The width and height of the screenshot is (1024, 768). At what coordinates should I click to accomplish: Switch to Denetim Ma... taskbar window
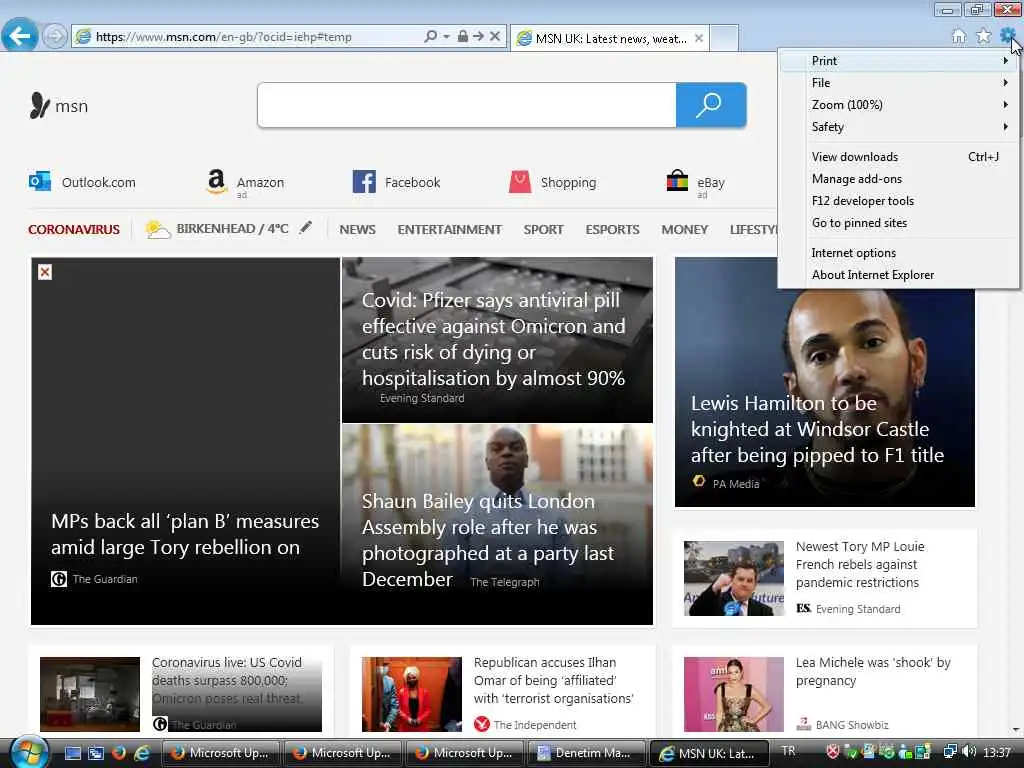[x=586, y=753]
